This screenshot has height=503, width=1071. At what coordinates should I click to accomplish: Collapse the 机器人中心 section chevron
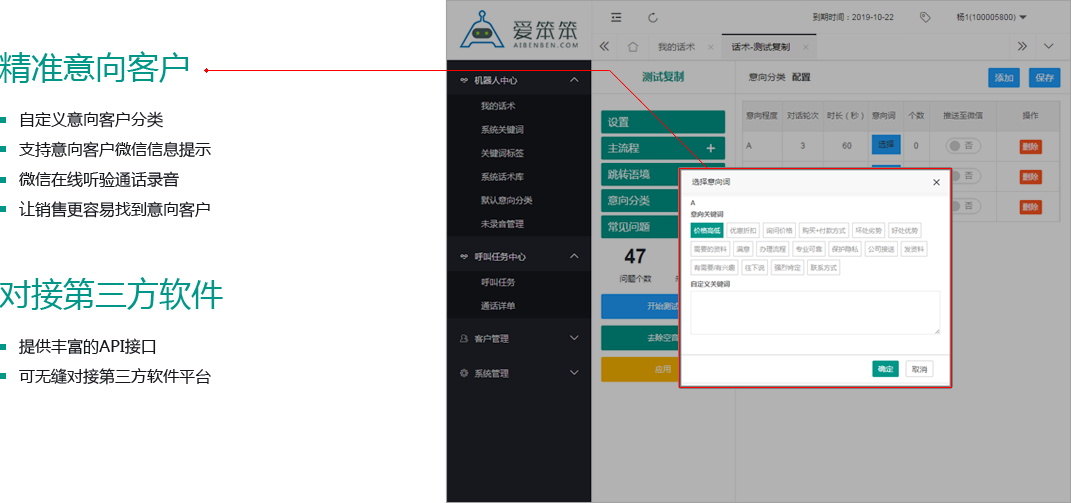[574, 80]
